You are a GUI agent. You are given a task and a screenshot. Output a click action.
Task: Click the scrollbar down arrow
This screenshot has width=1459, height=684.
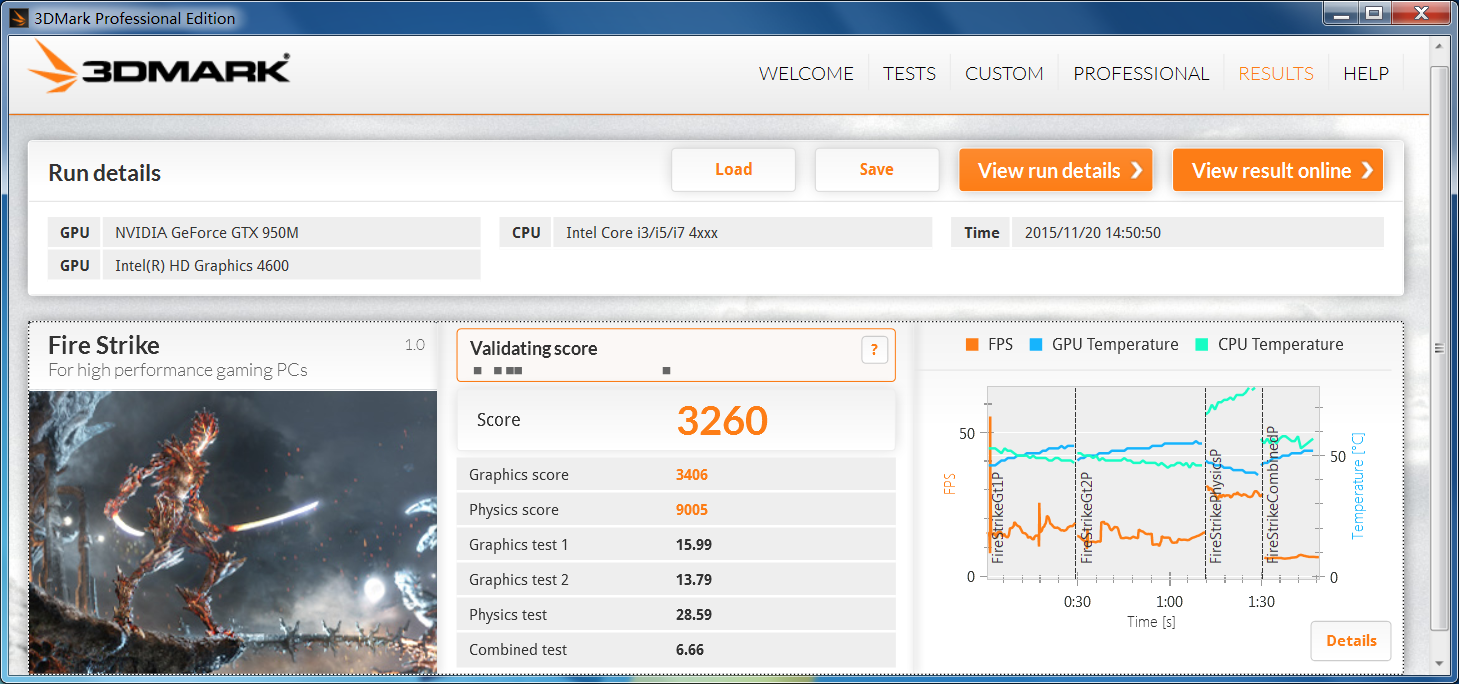1439,663
